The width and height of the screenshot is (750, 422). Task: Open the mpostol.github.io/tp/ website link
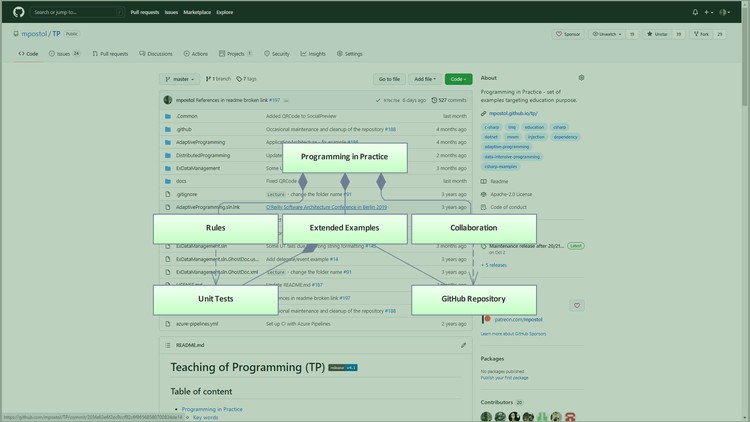513,113
